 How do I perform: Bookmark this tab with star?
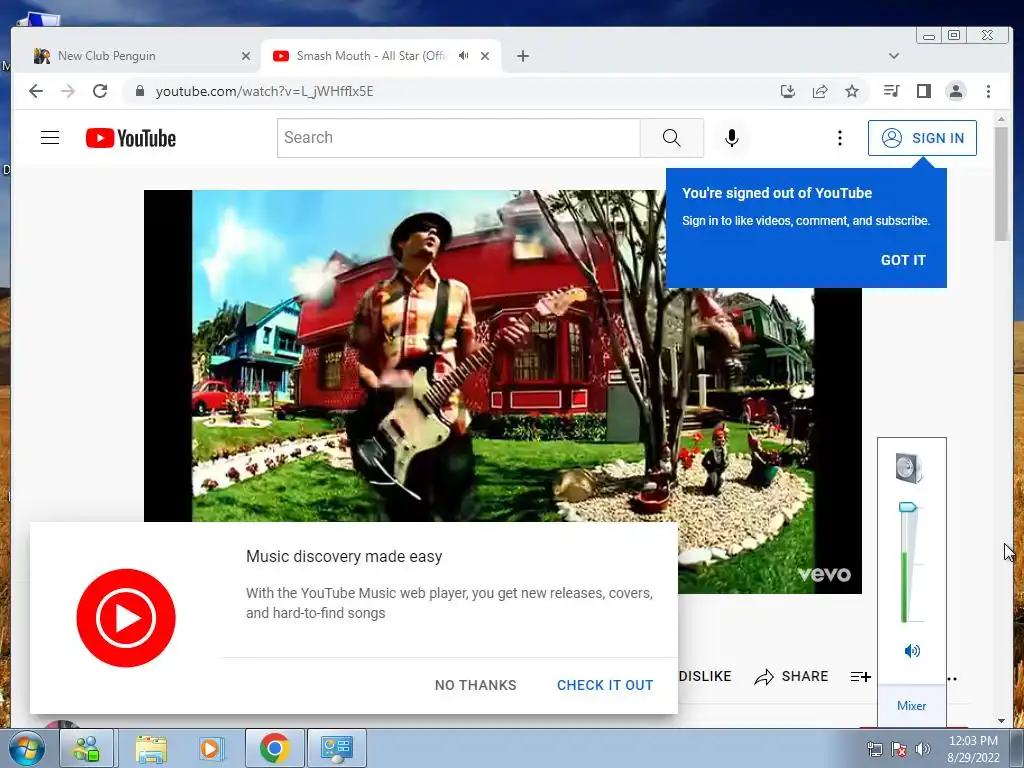[852, 91]
